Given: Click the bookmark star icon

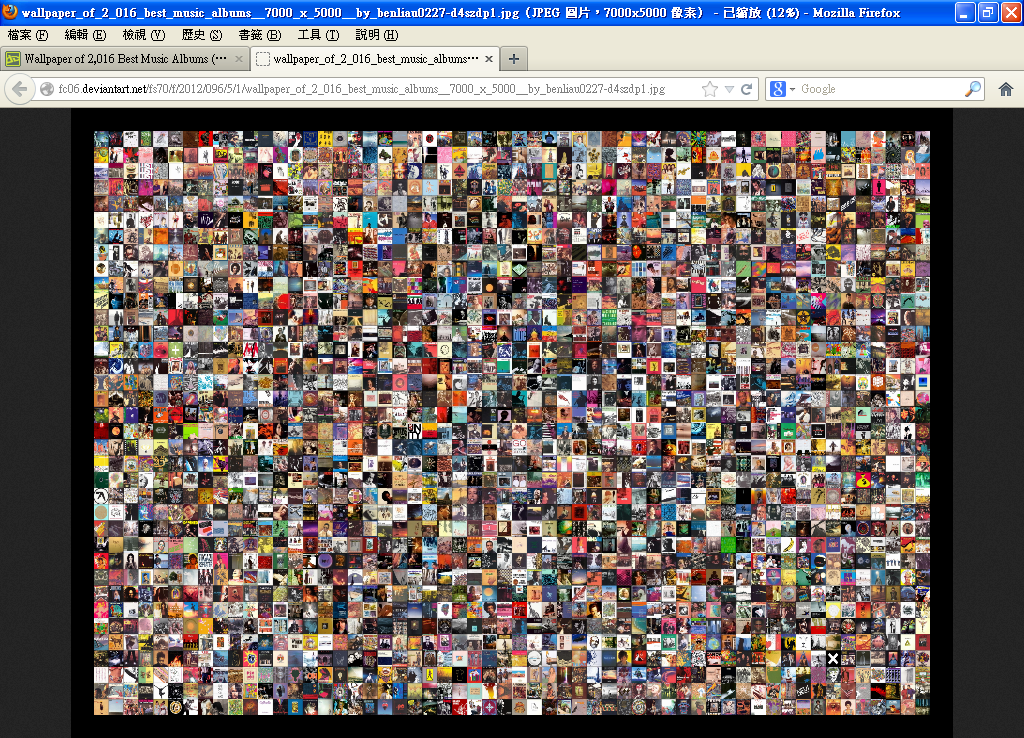Looking at the screenshot, I should coord(710,89).
